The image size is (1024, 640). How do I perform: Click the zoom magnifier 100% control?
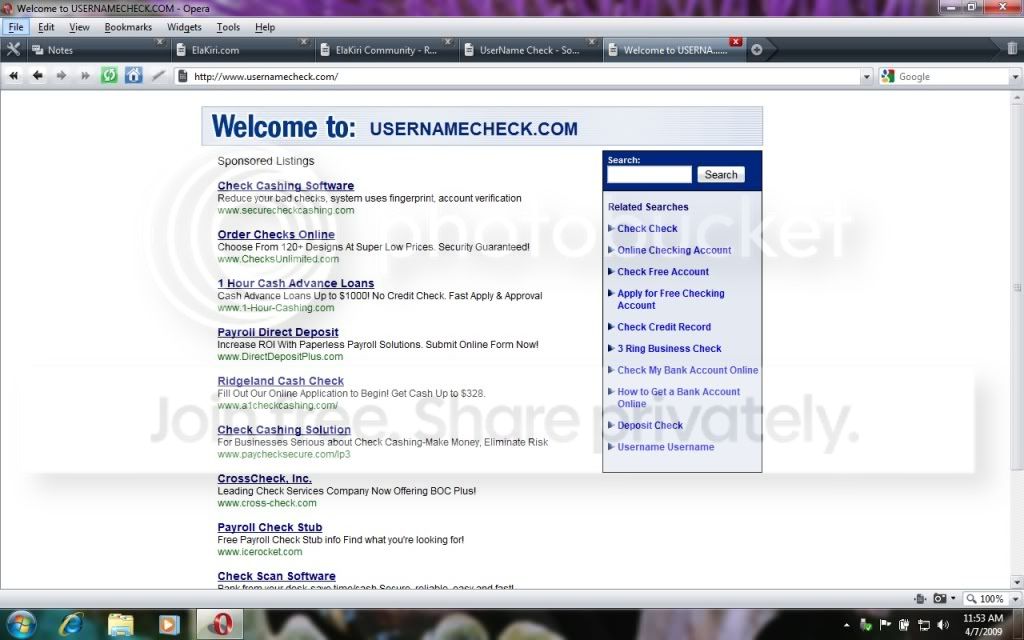click(985, 598)
